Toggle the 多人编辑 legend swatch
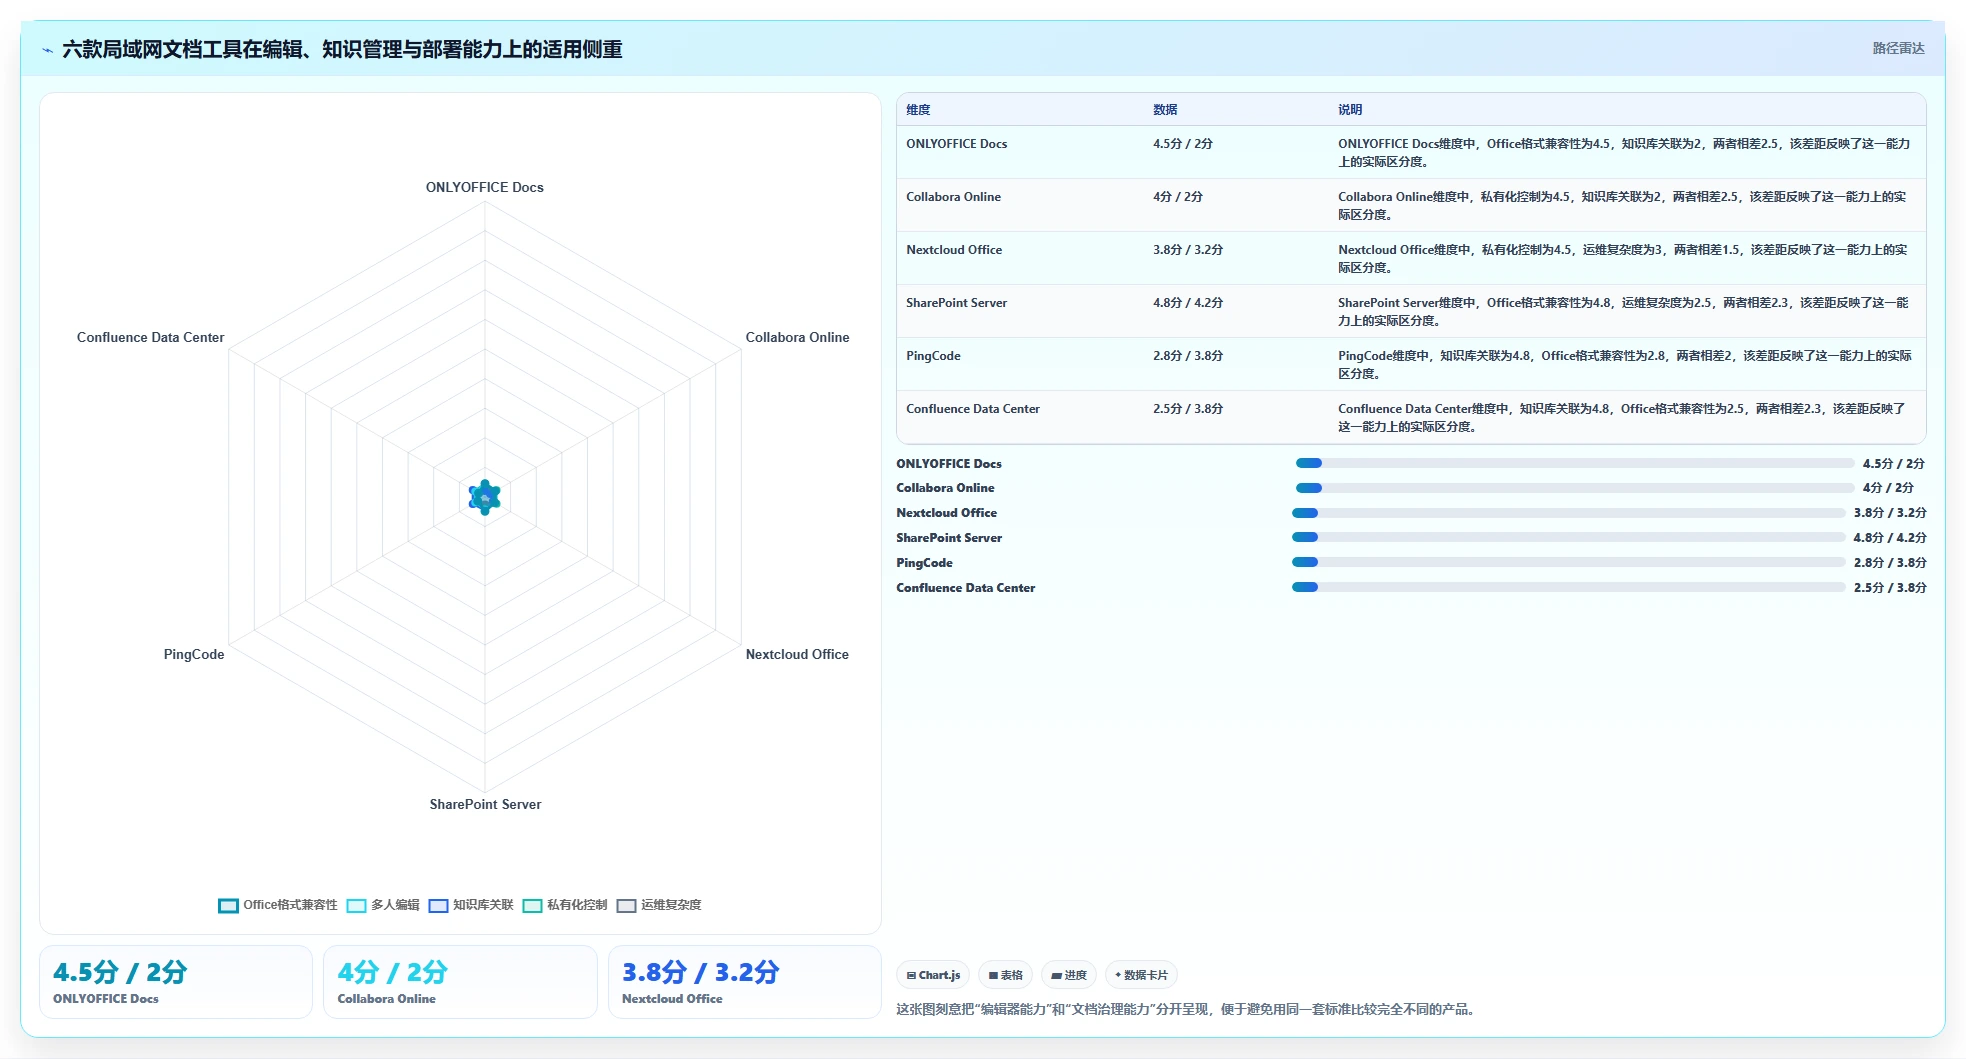Screen dimensions: 1966x1059 click(x=356, y=906)
